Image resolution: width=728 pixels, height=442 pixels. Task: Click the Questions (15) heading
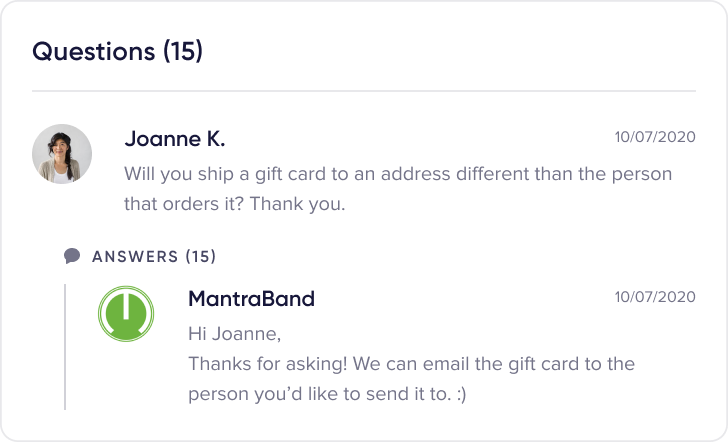[x=117, y=52]
